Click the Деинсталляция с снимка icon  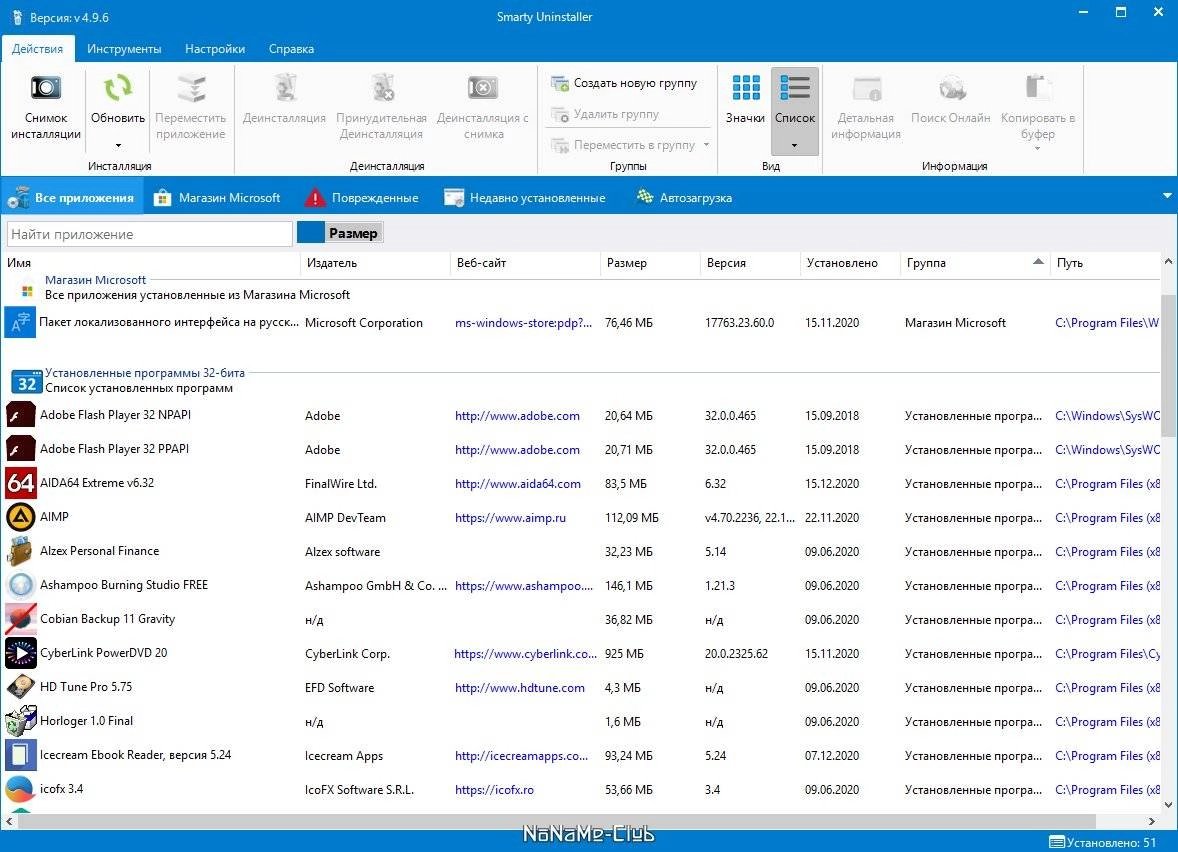tap(482, 88)
